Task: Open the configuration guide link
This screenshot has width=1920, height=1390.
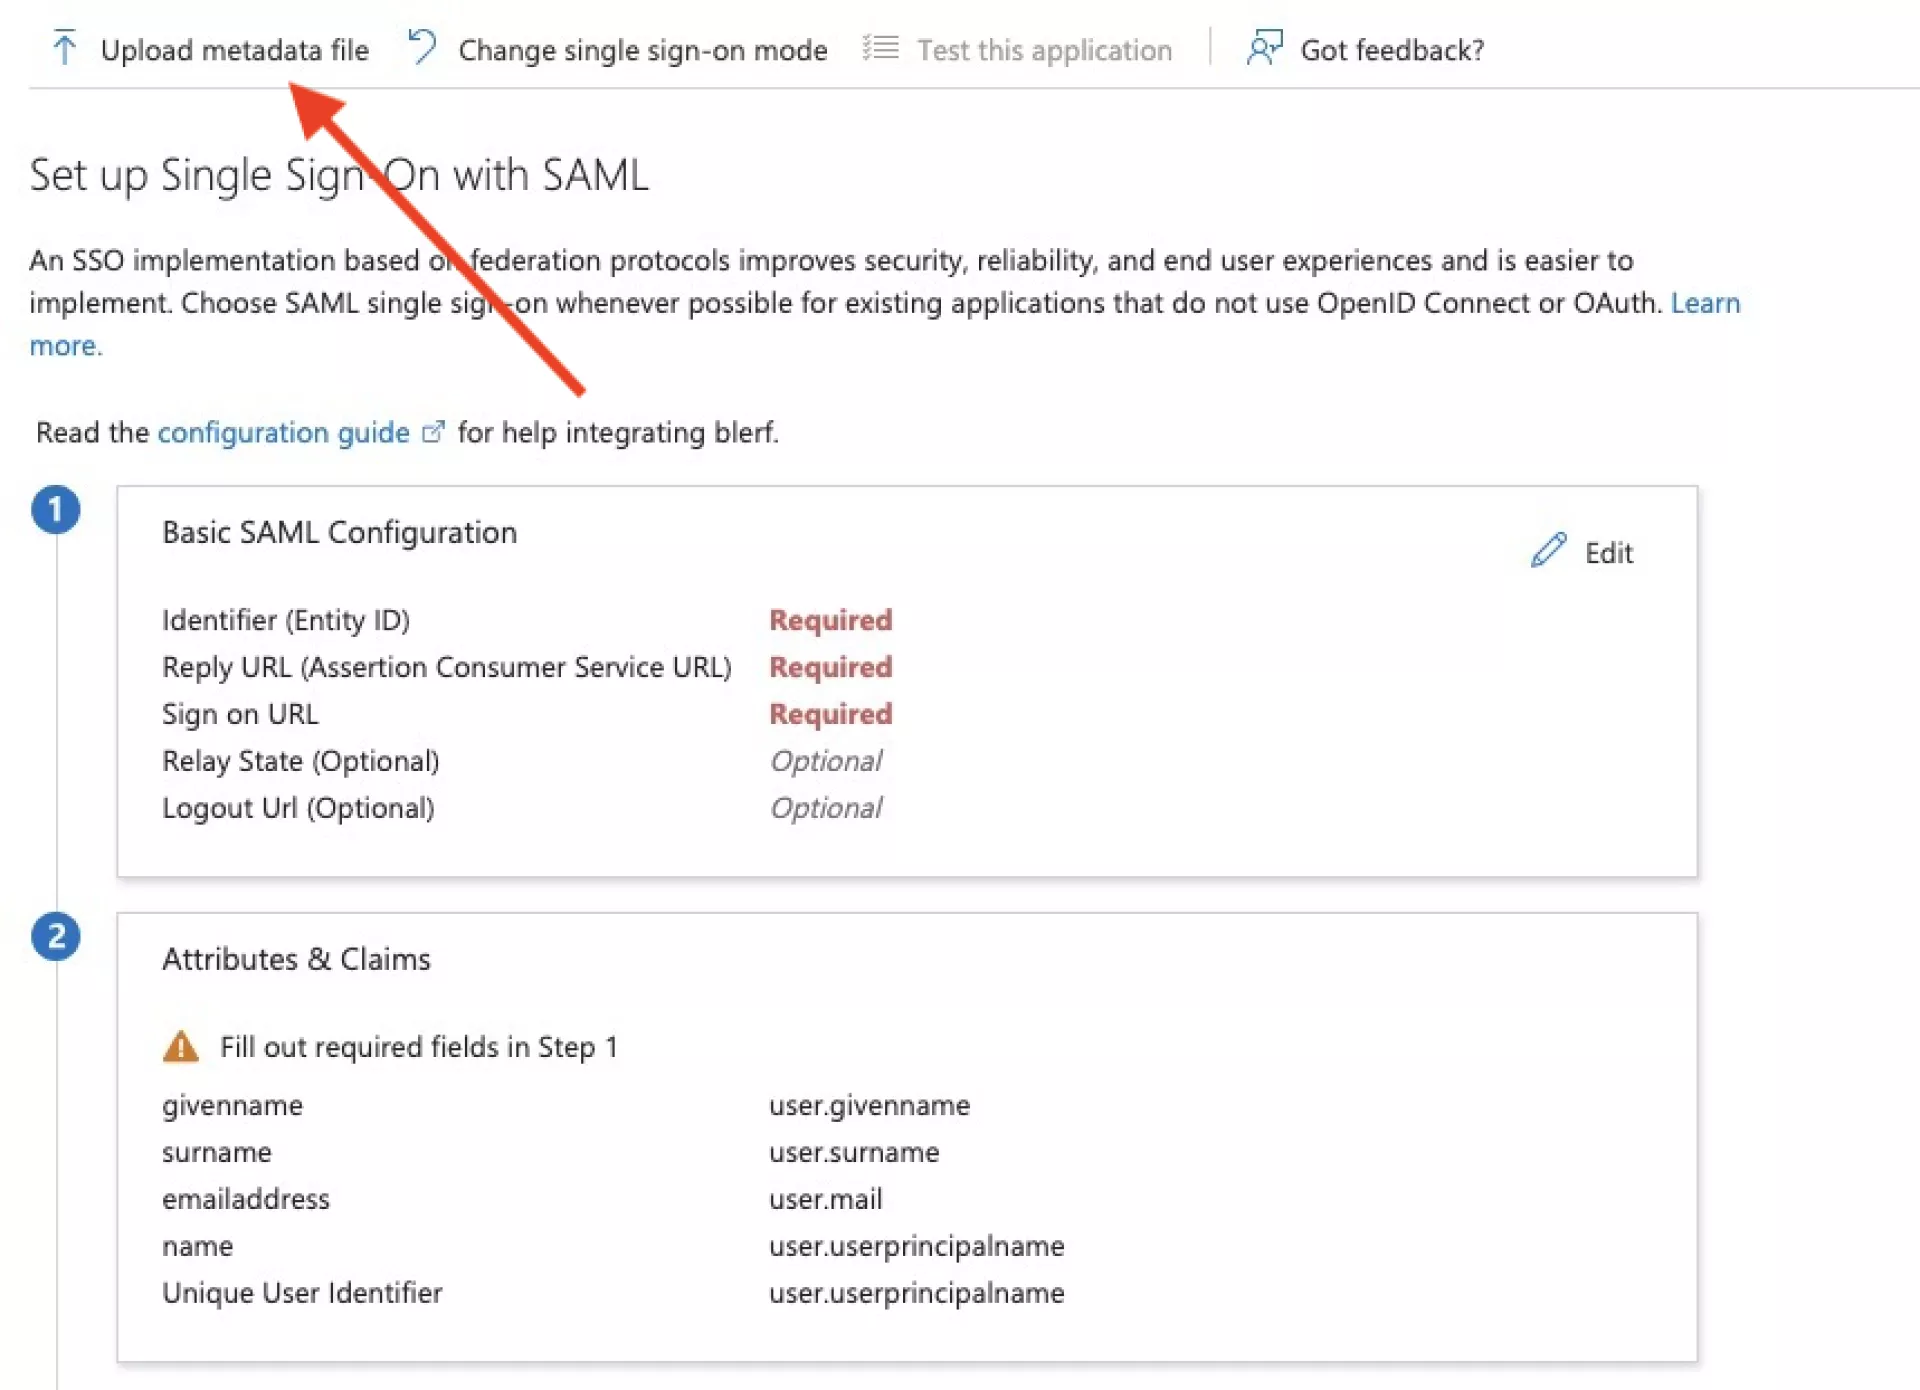Action: click(283, 432)
